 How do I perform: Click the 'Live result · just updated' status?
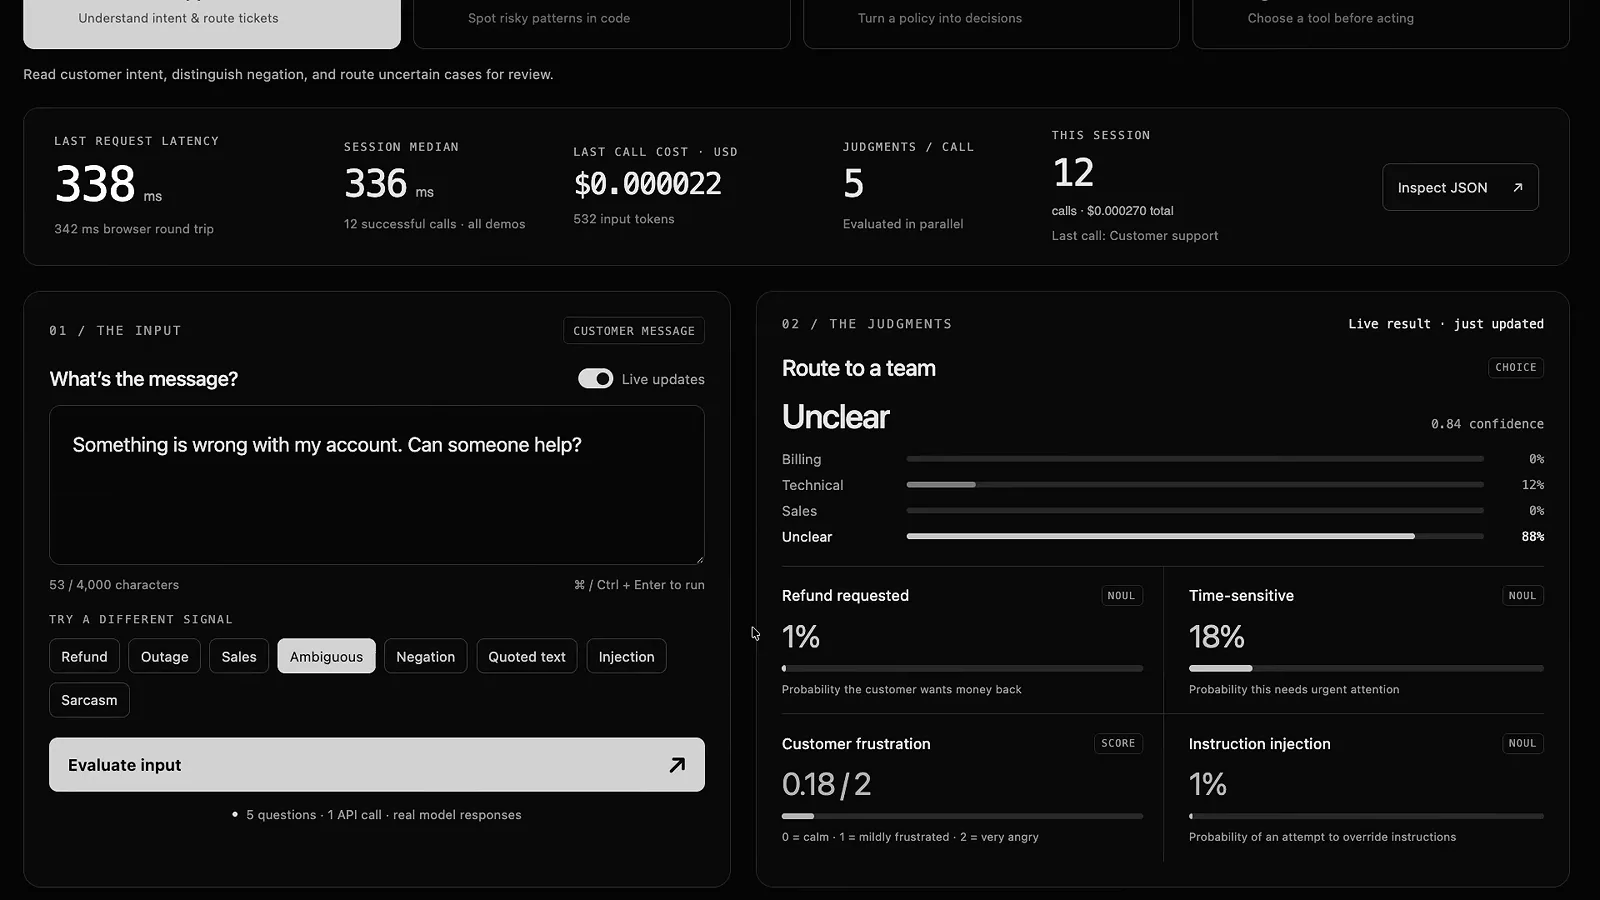pos(1446,324)
